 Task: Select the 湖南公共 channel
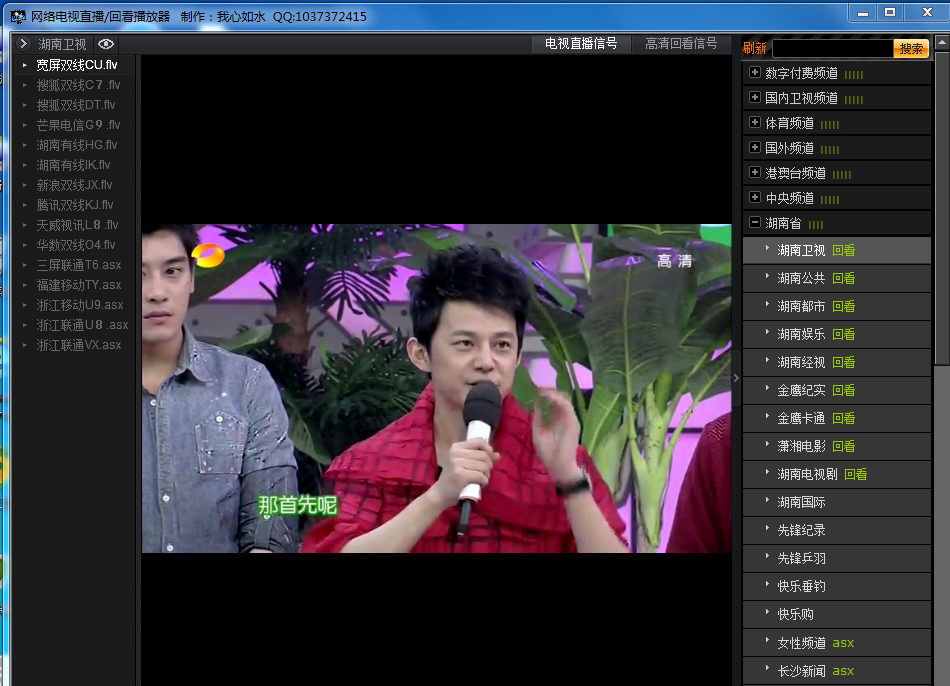click(x=801, y=278)
